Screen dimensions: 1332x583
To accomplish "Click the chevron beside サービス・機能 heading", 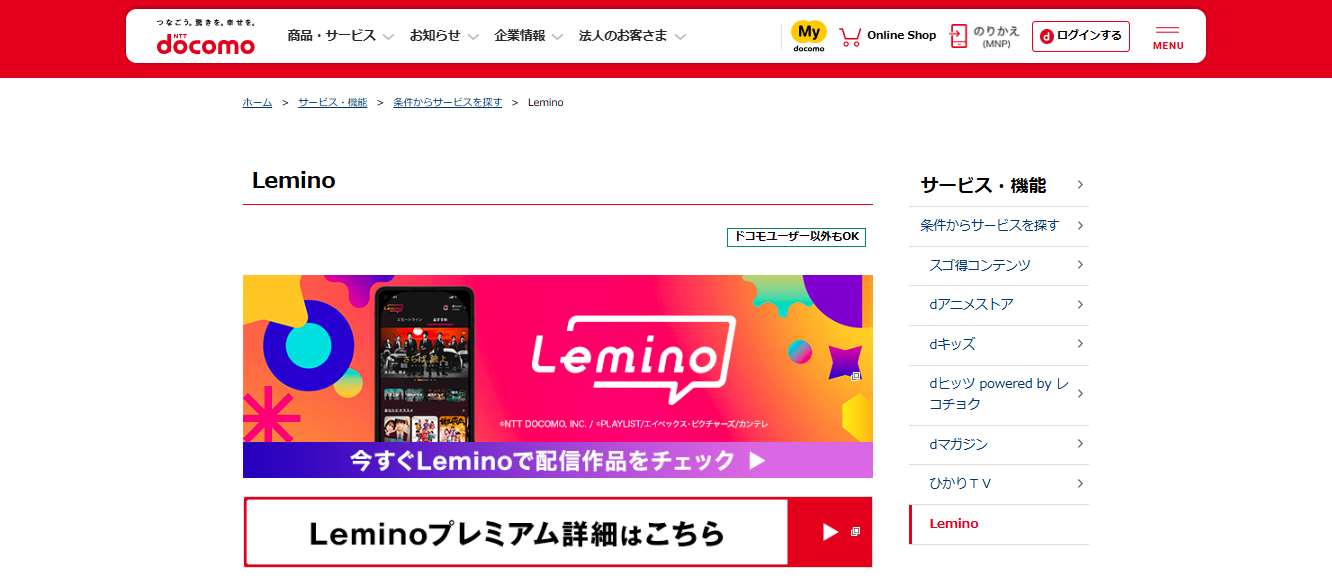I will pyautogui.click(x=1080, y=185).
